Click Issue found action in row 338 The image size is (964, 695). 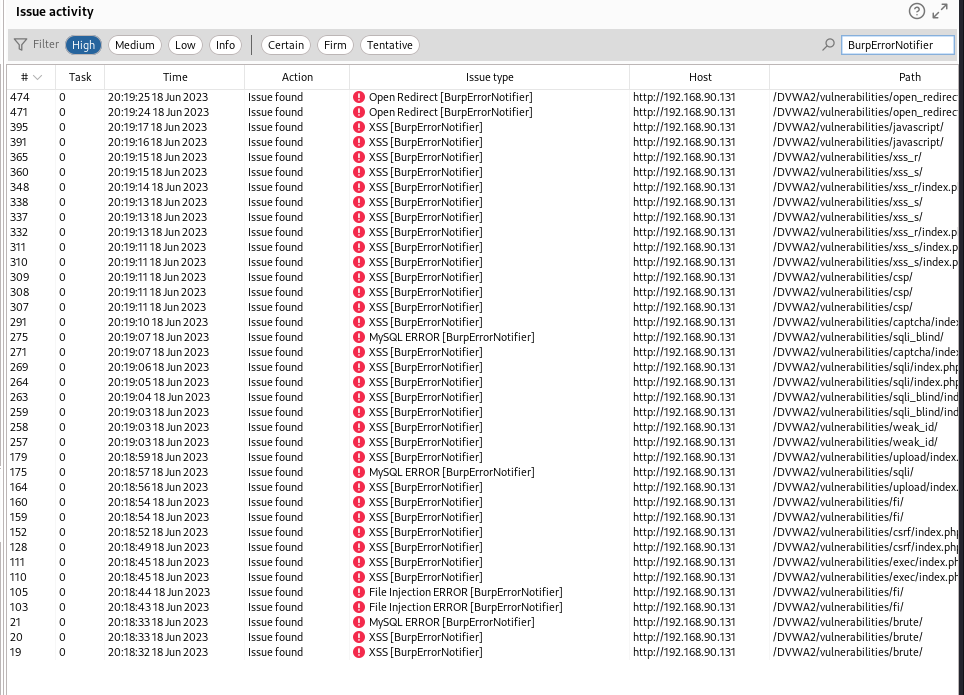pos(275,202)
